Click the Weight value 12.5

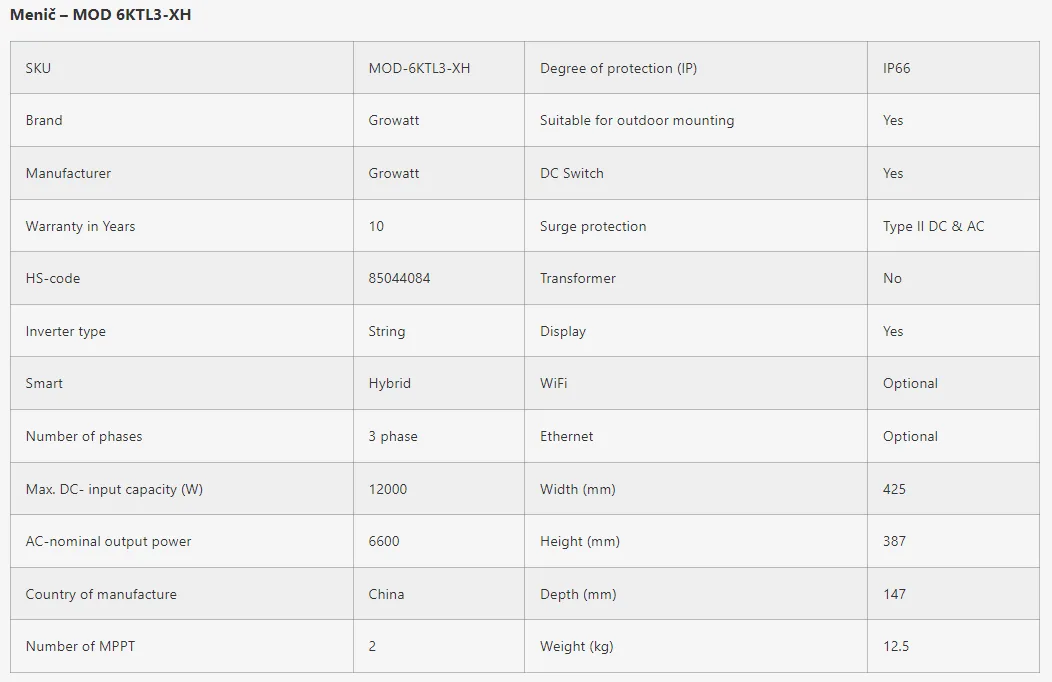pos(895,646)
